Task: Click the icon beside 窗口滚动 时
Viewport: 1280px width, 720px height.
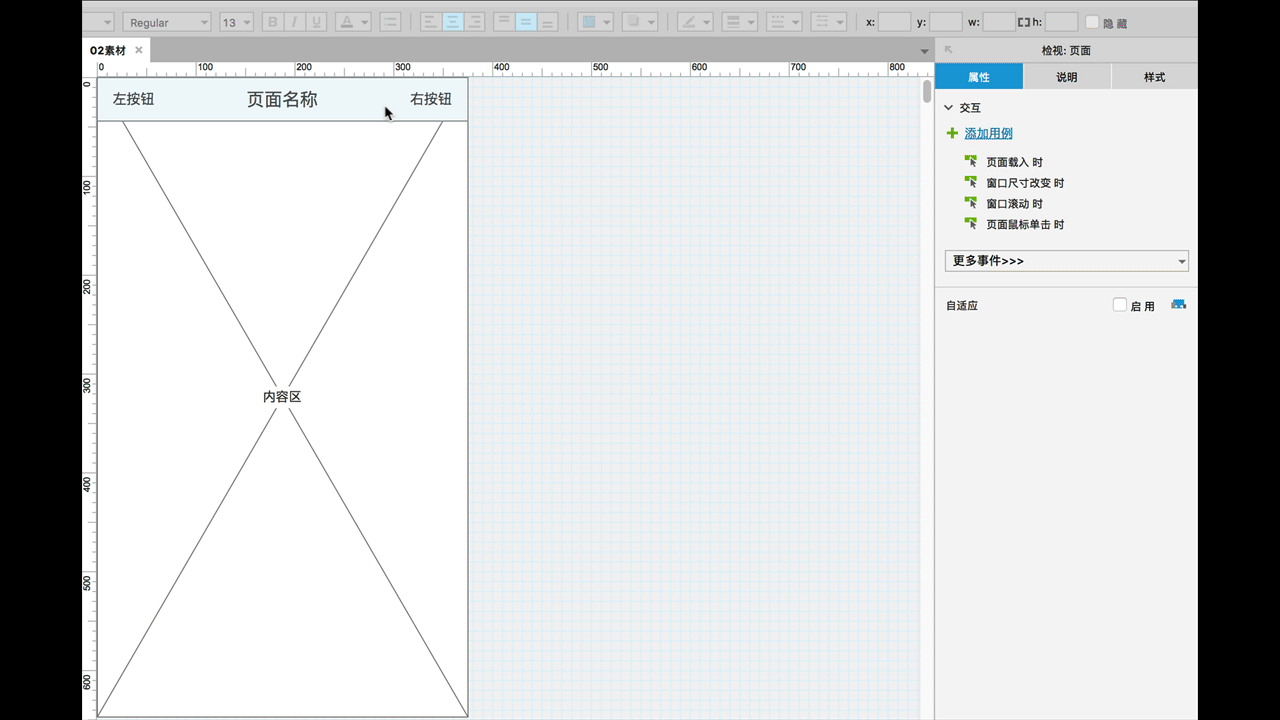Action: (x=970, y=203)
